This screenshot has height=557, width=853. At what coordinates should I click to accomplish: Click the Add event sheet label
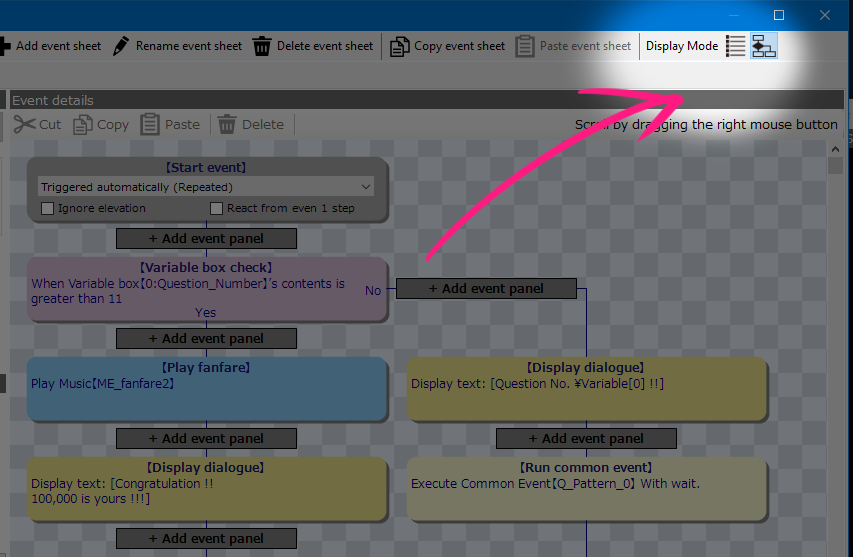pos(58,46)
